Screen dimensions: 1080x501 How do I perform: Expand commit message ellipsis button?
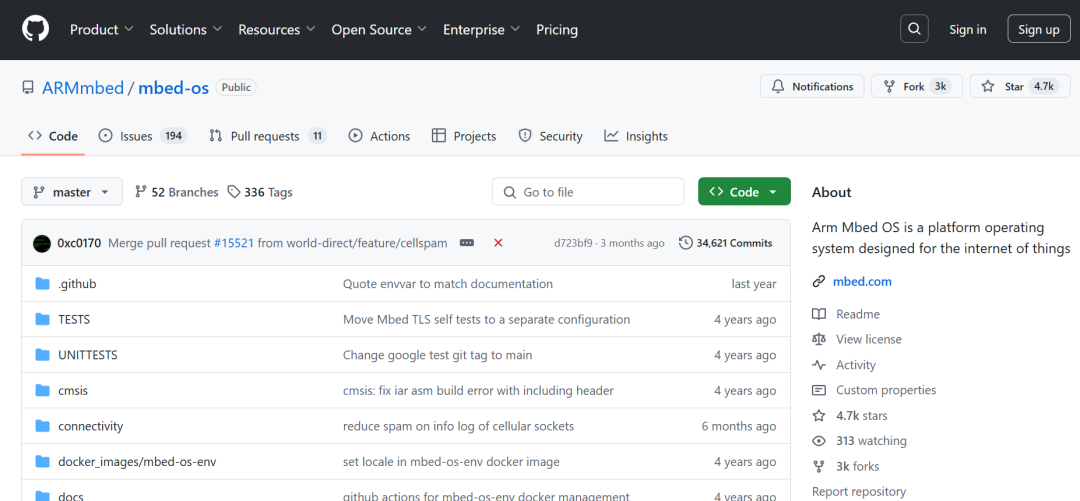pos(467,243)
